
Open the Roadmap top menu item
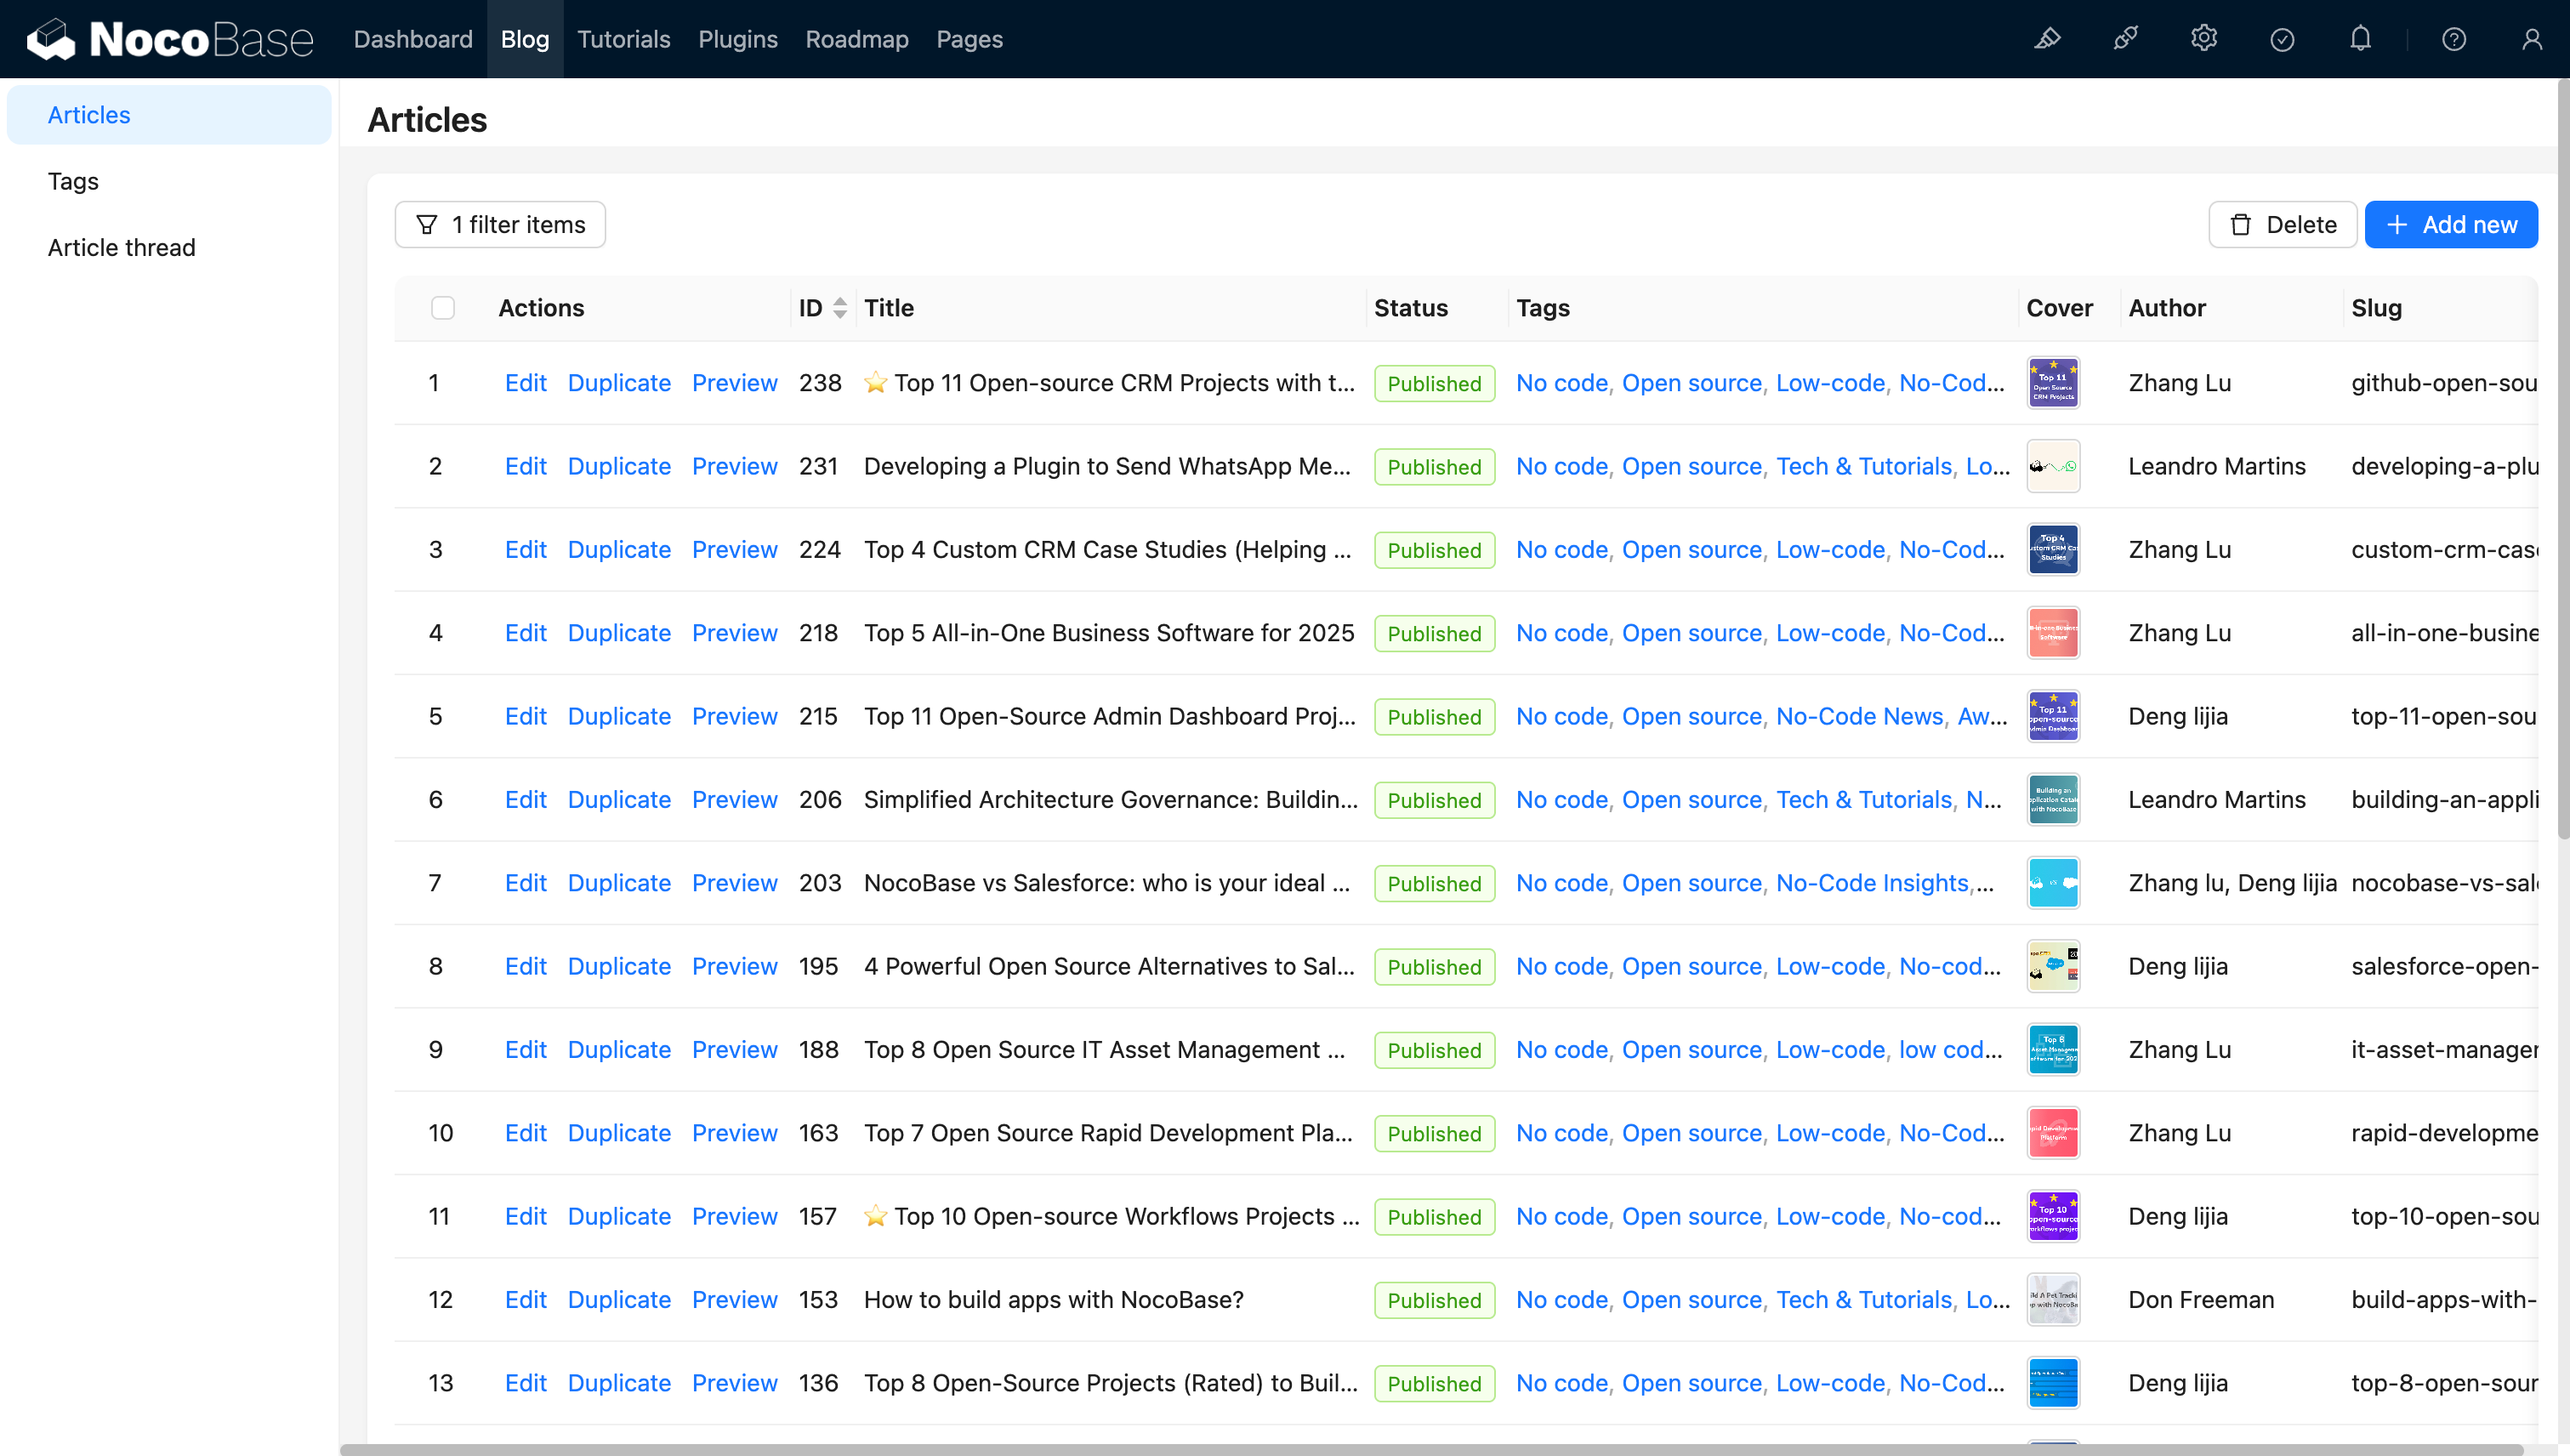click(857, 39)
